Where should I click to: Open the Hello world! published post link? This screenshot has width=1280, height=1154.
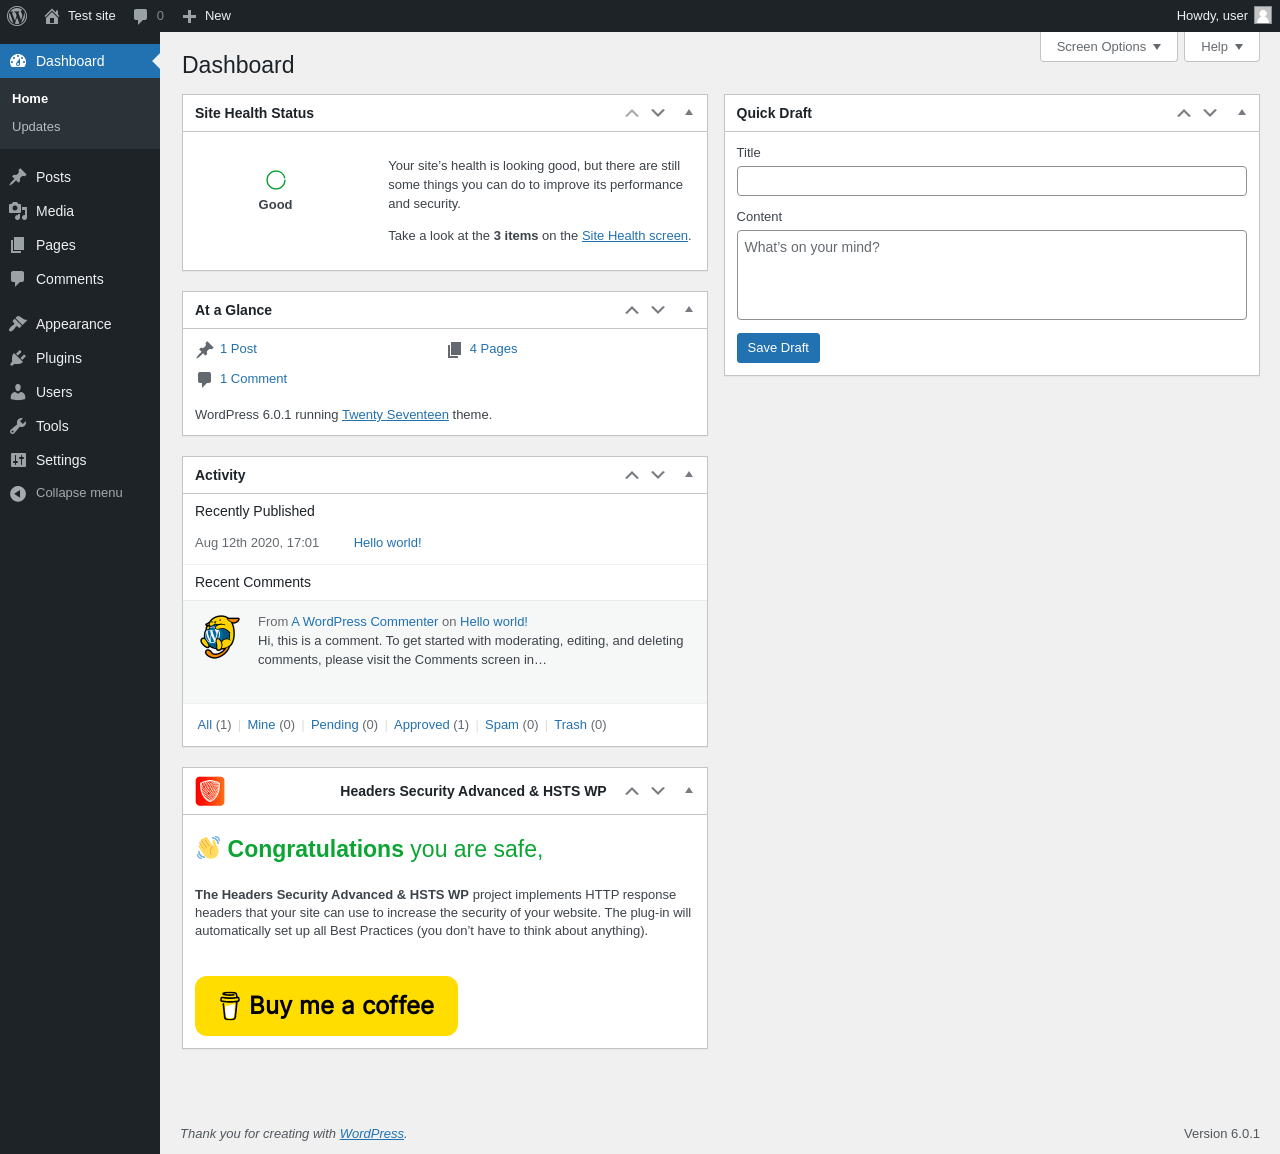click(x=387, y=543)
